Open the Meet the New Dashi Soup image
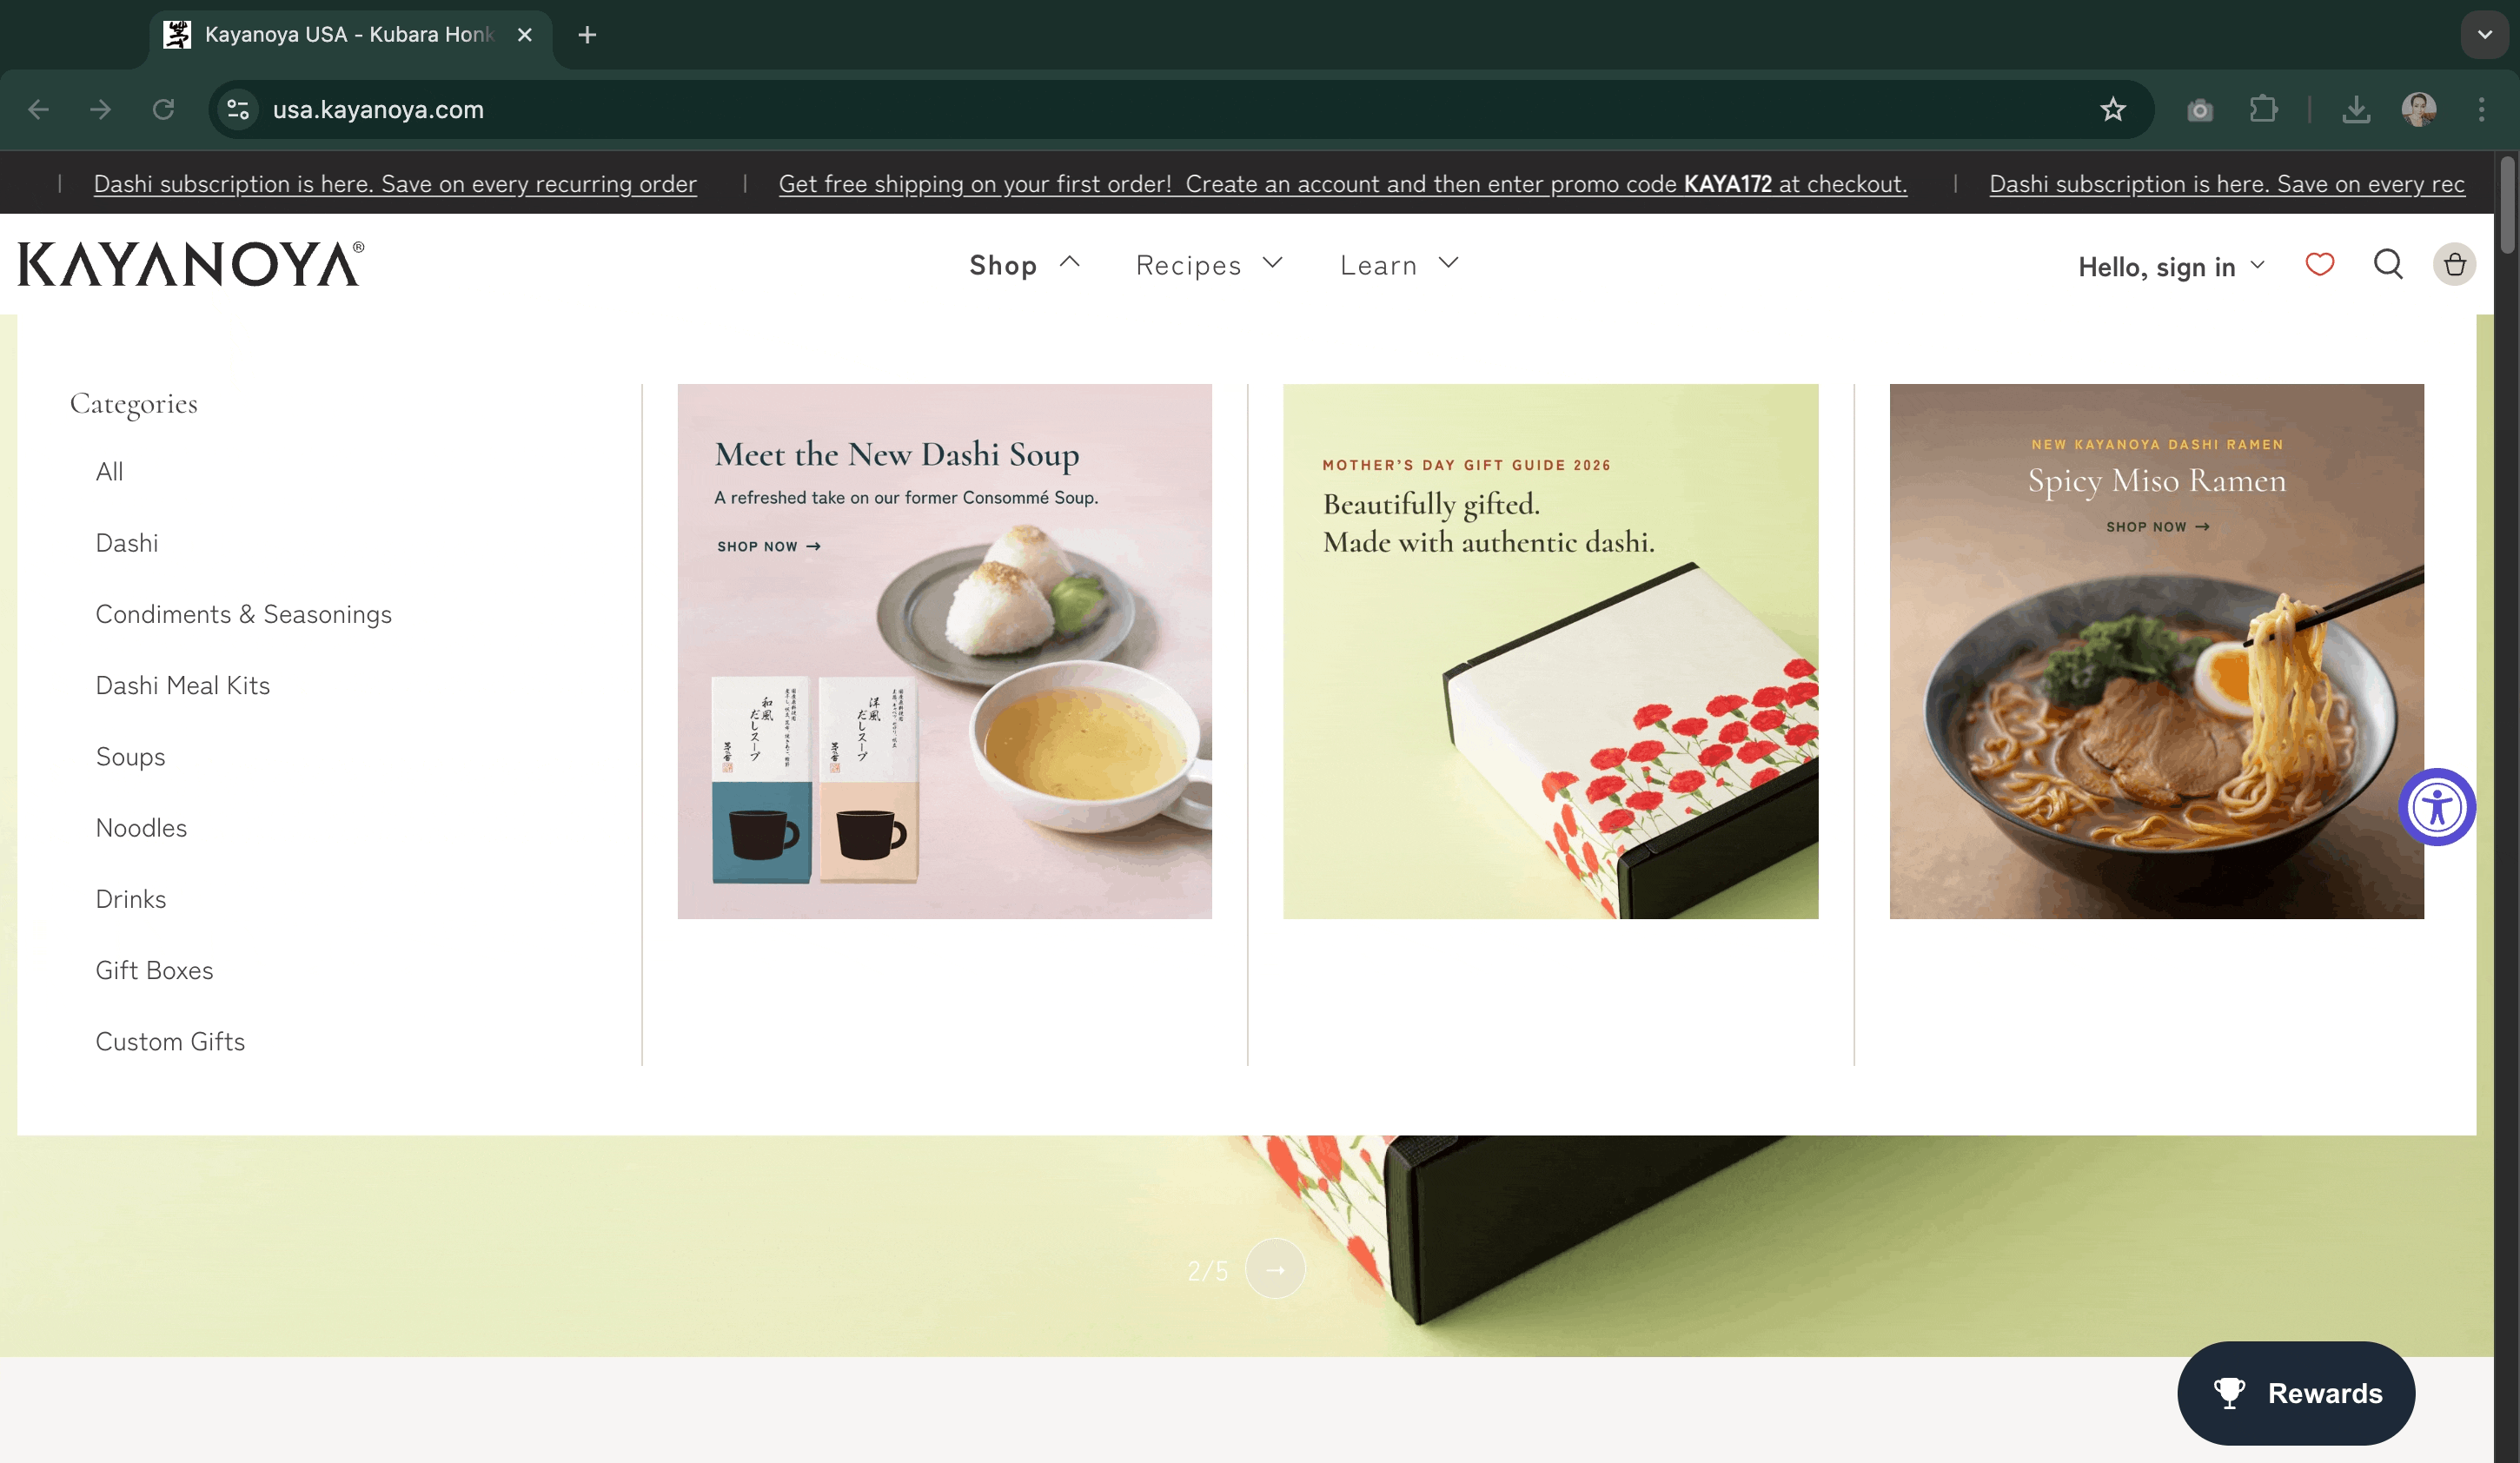Screen dimensions: 2520x1463 tap(944, 651)
